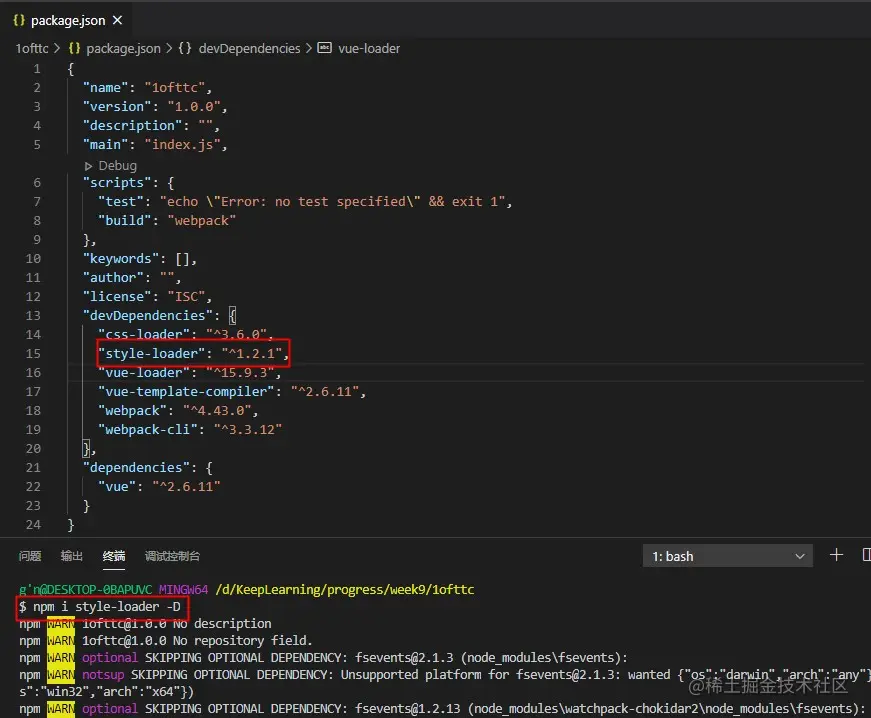The image size is (871, 718).
Task: Click the 'No repository field.' terminal warning text
Action: click(x=242, y=640)
